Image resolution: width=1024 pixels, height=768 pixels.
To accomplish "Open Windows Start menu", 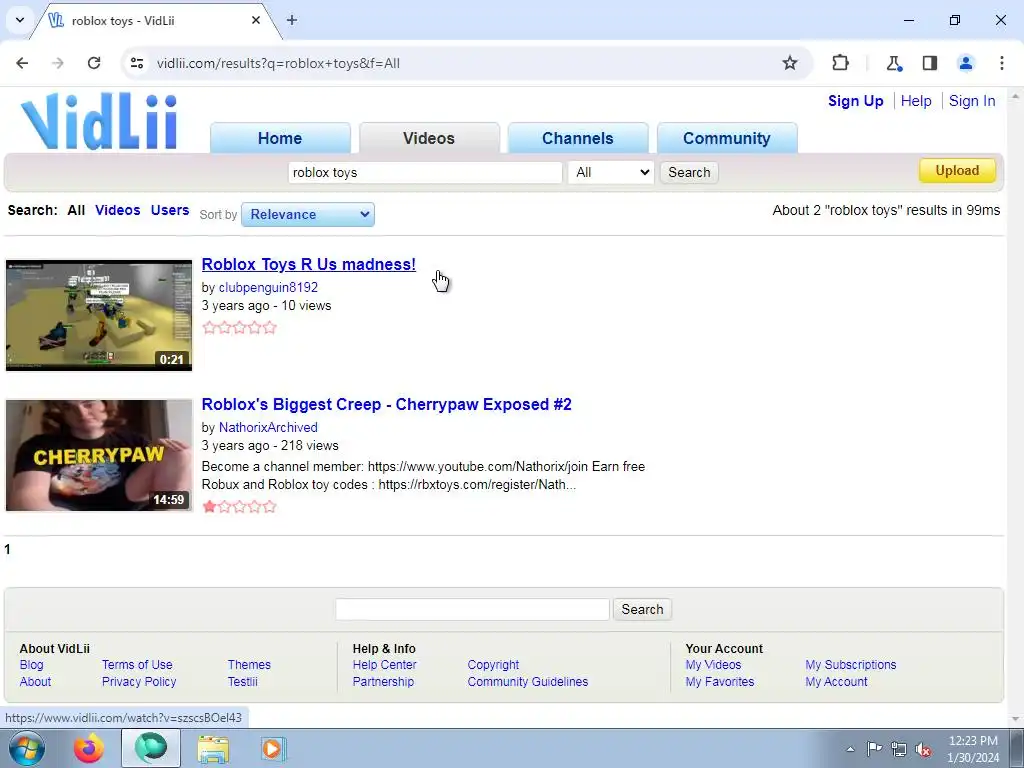I will pos(27,748).
